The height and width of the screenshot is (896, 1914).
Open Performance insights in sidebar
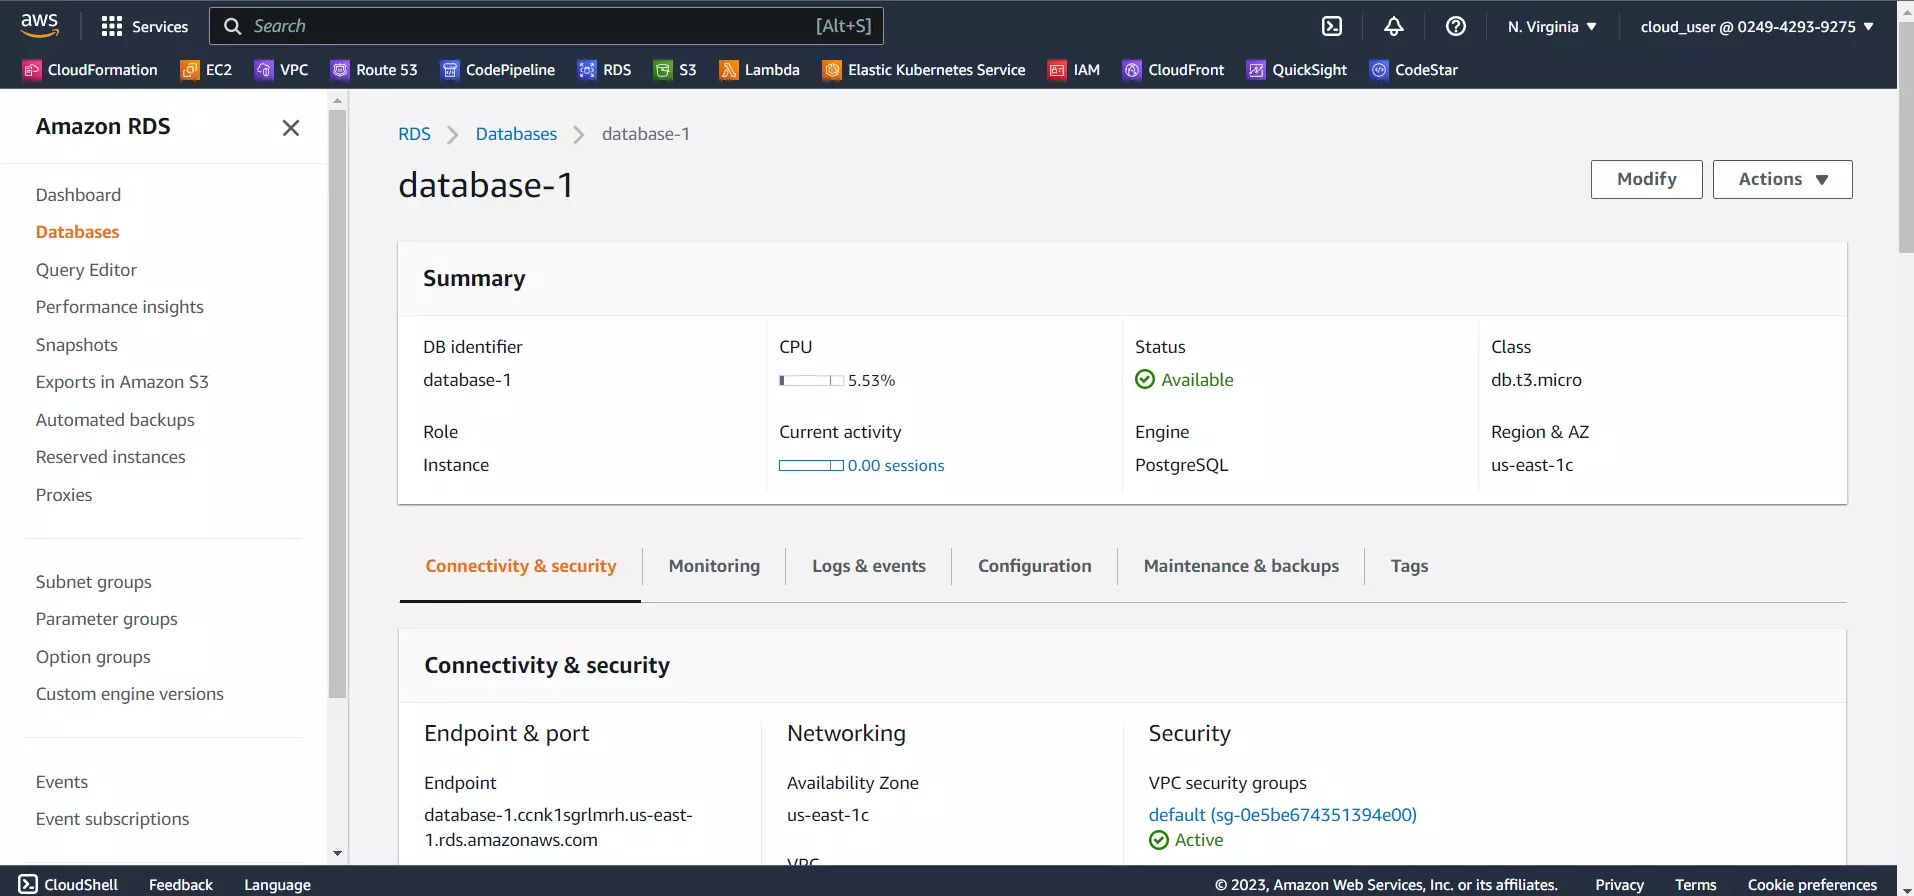click(x=120, y=307)
